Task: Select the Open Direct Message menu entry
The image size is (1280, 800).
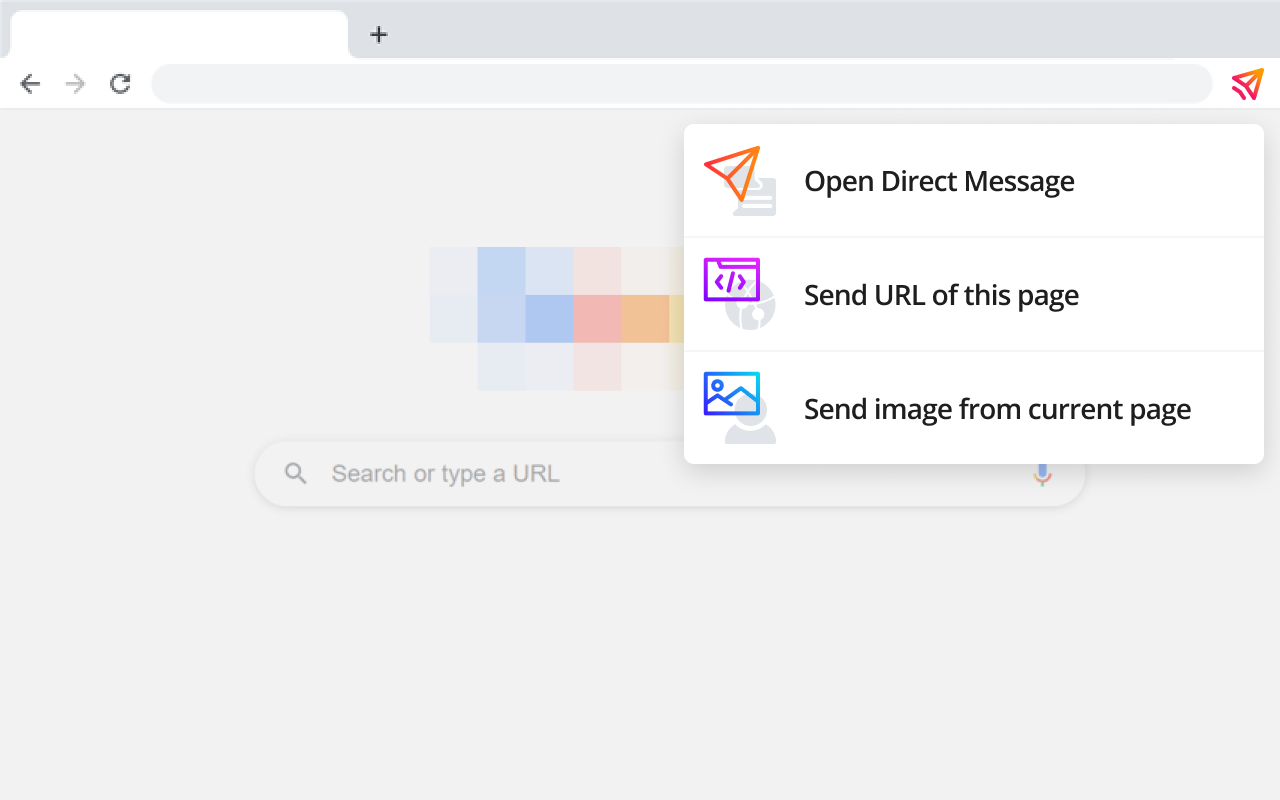Action: tap(974, 181)
